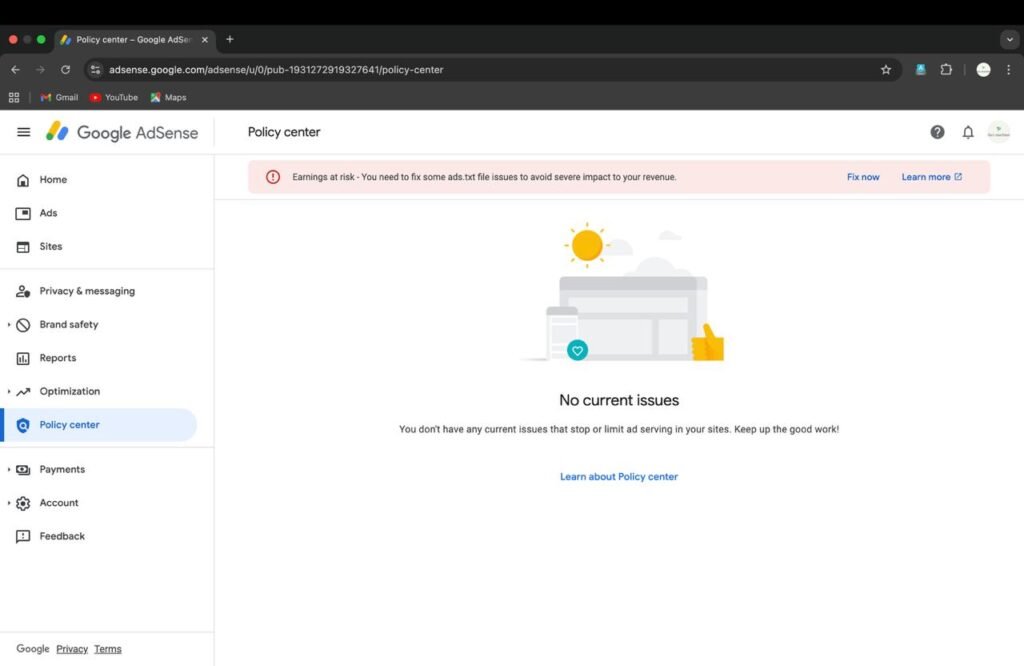Expand the Brand safety section arrow

(8, 325)
